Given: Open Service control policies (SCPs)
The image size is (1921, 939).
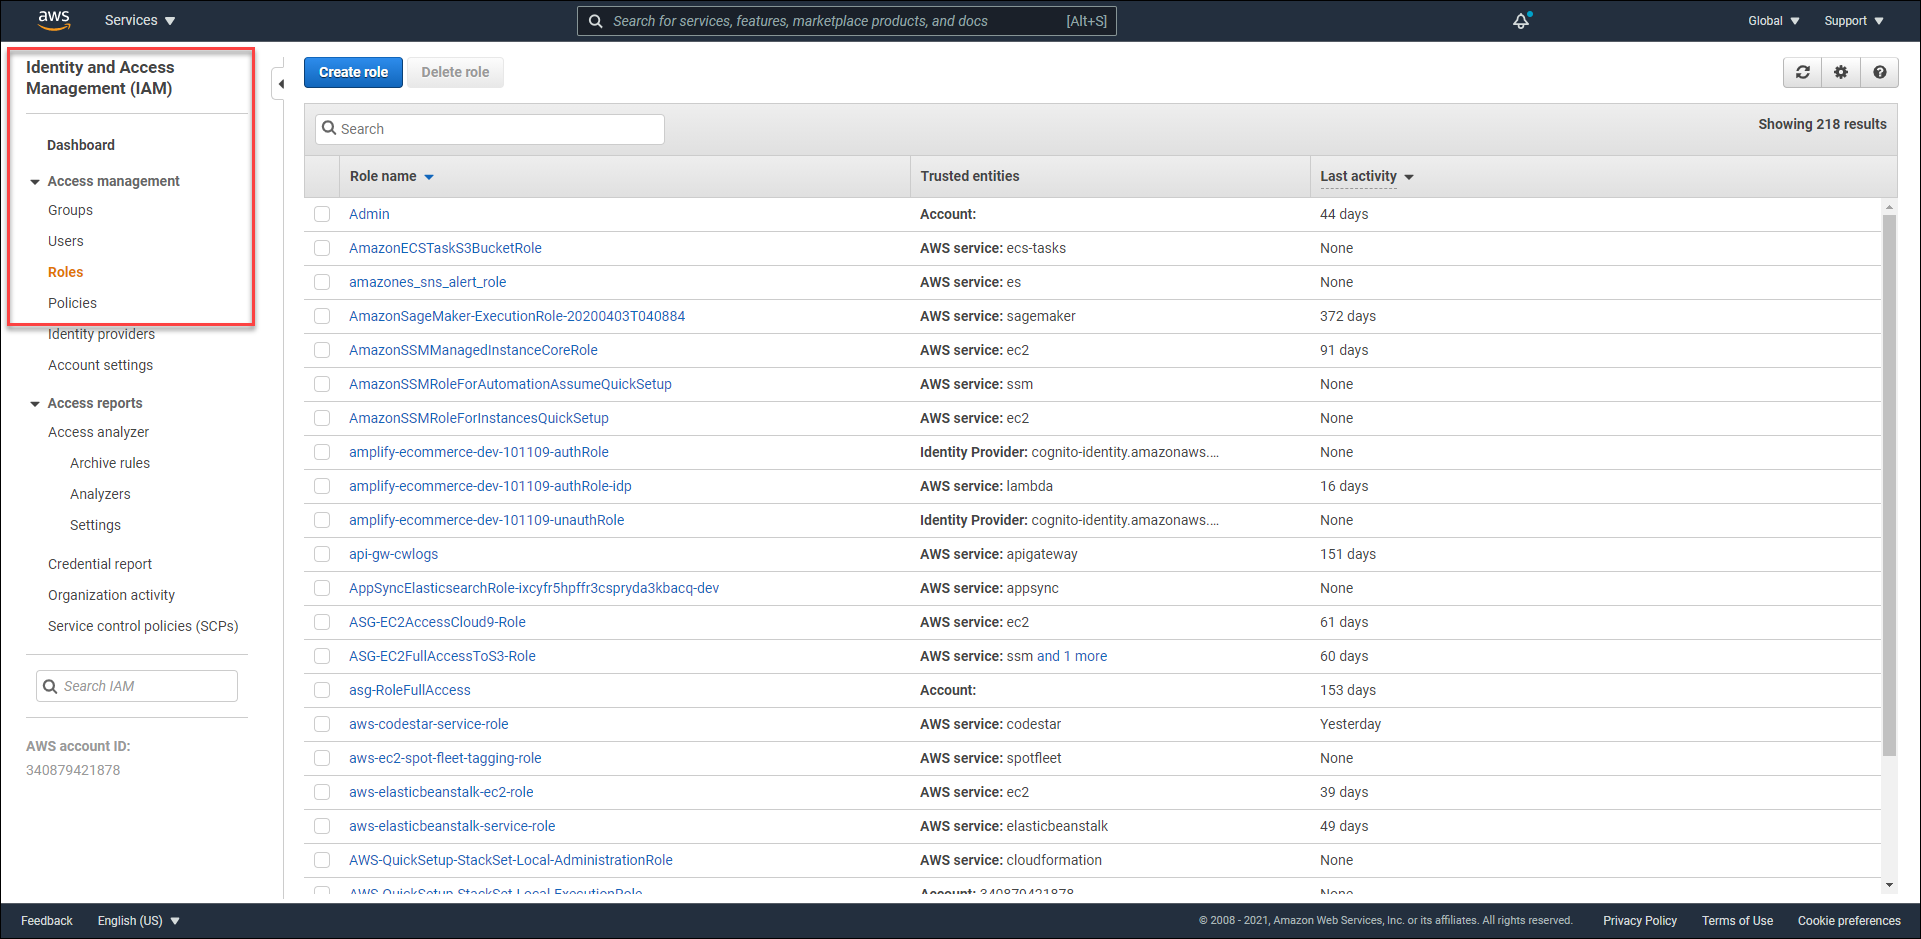Looking at the screenshot, I should (x=143, y=626).
